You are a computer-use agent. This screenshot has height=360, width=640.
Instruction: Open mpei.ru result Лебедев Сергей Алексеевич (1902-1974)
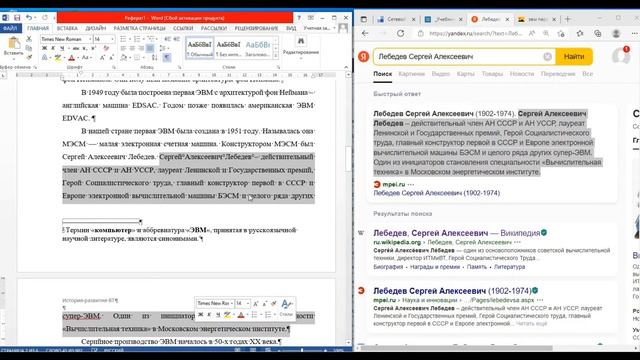(452, 291)
